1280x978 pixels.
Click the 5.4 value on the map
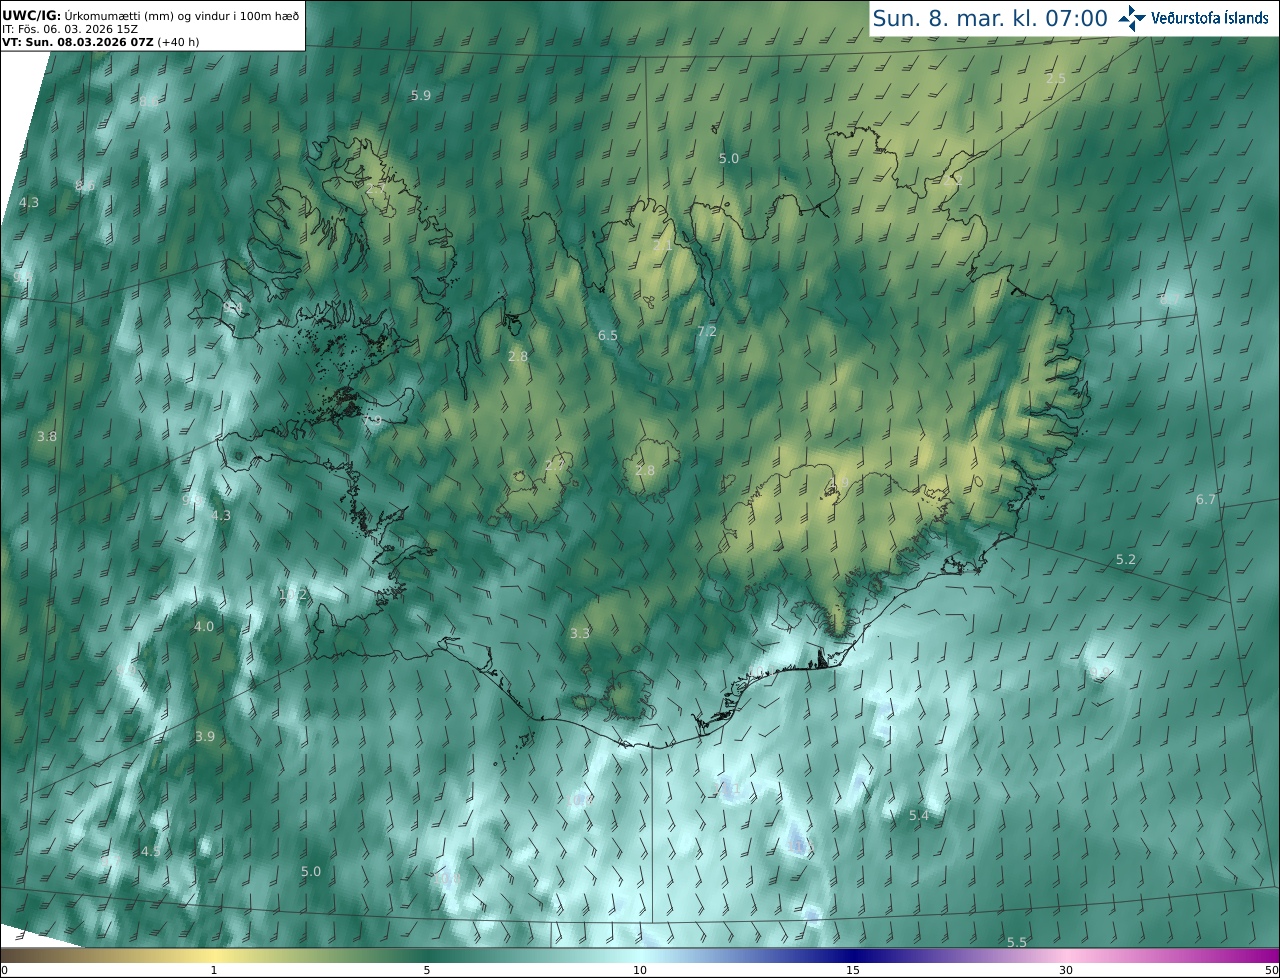[919, 816]
